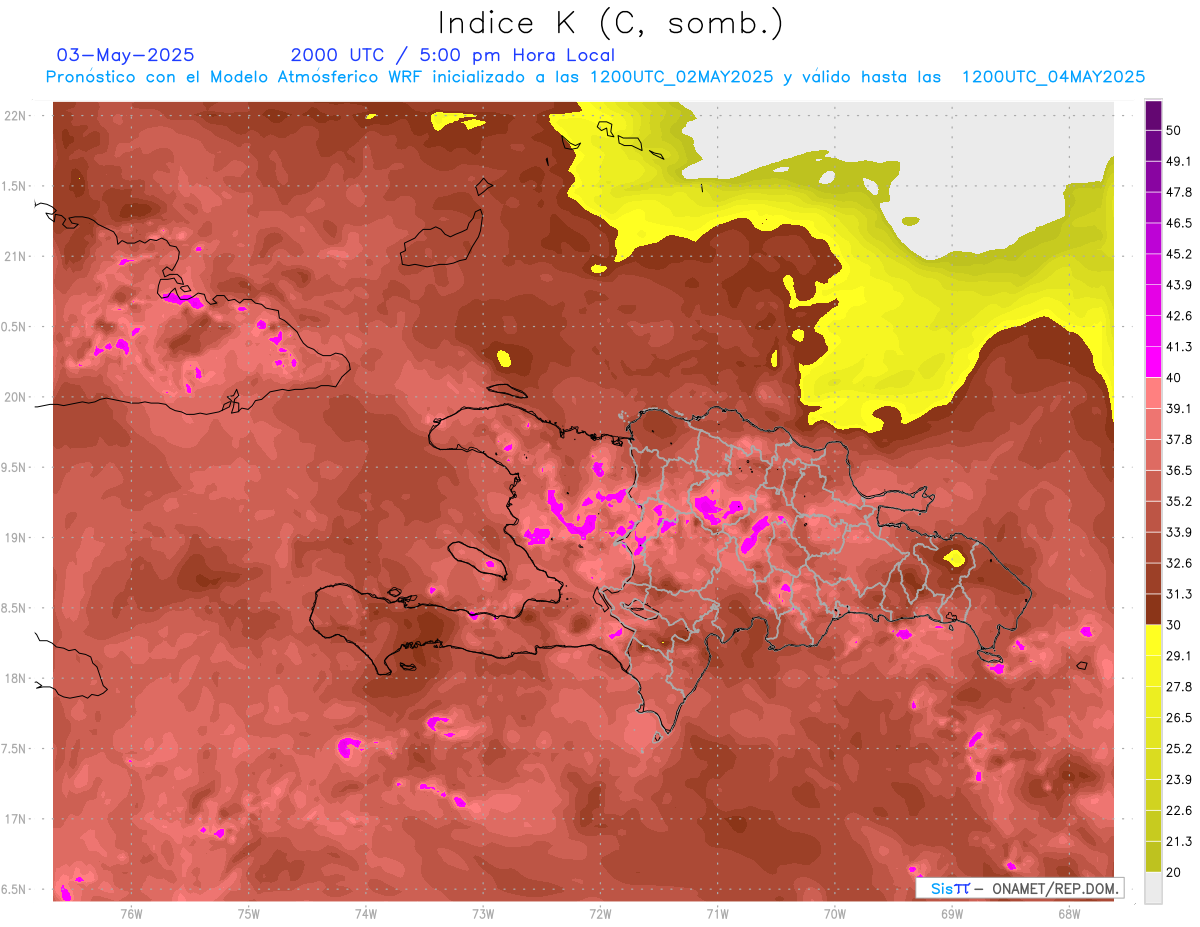Click the legend value "23.9"
The height and width of the screenshot is (927, 1200).
pyautogui.click(x=1179, y=780)
